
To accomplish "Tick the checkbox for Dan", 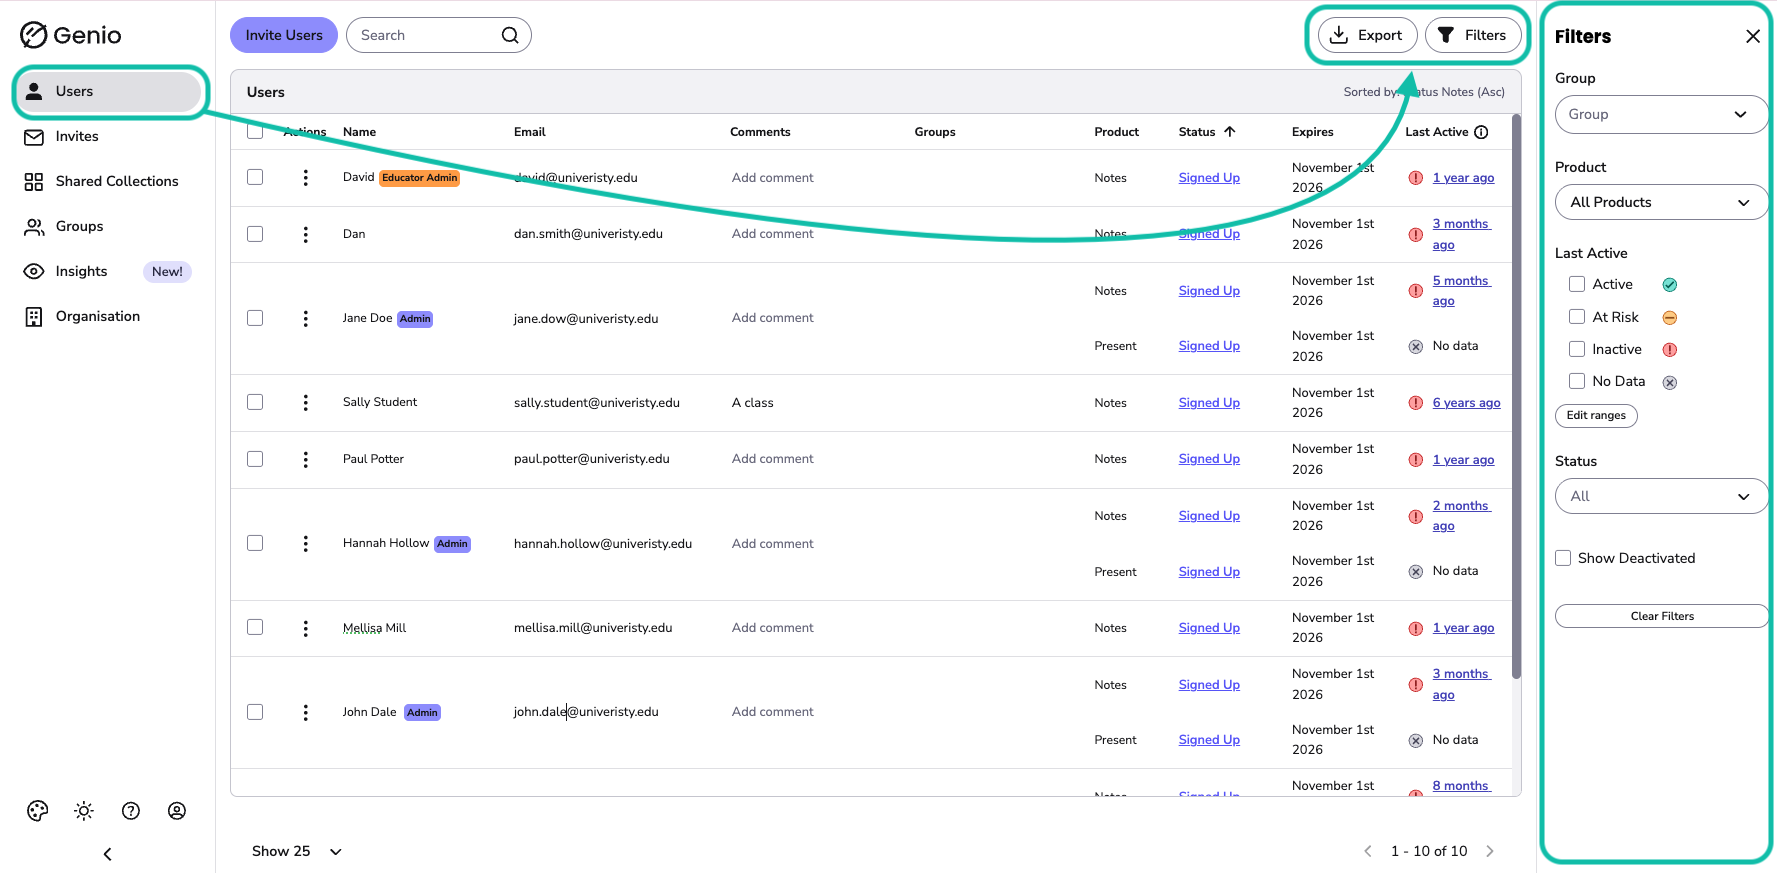I will 255,234.
